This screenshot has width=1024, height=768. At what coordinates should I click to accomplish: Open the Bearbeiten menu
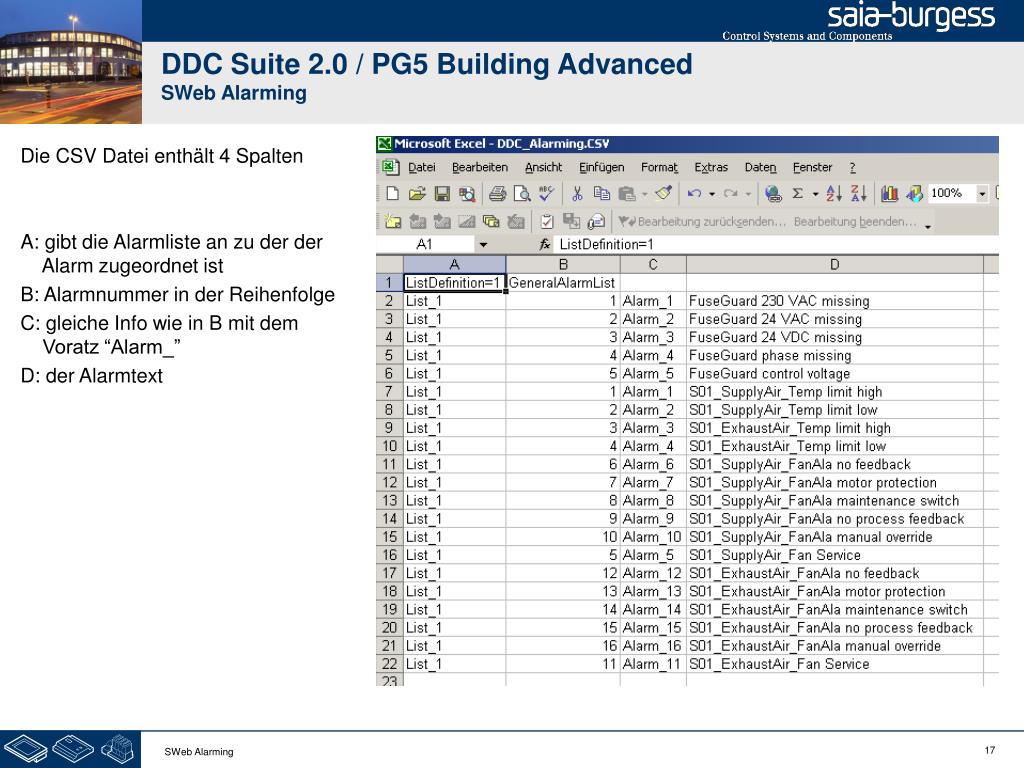click(480, 167)
